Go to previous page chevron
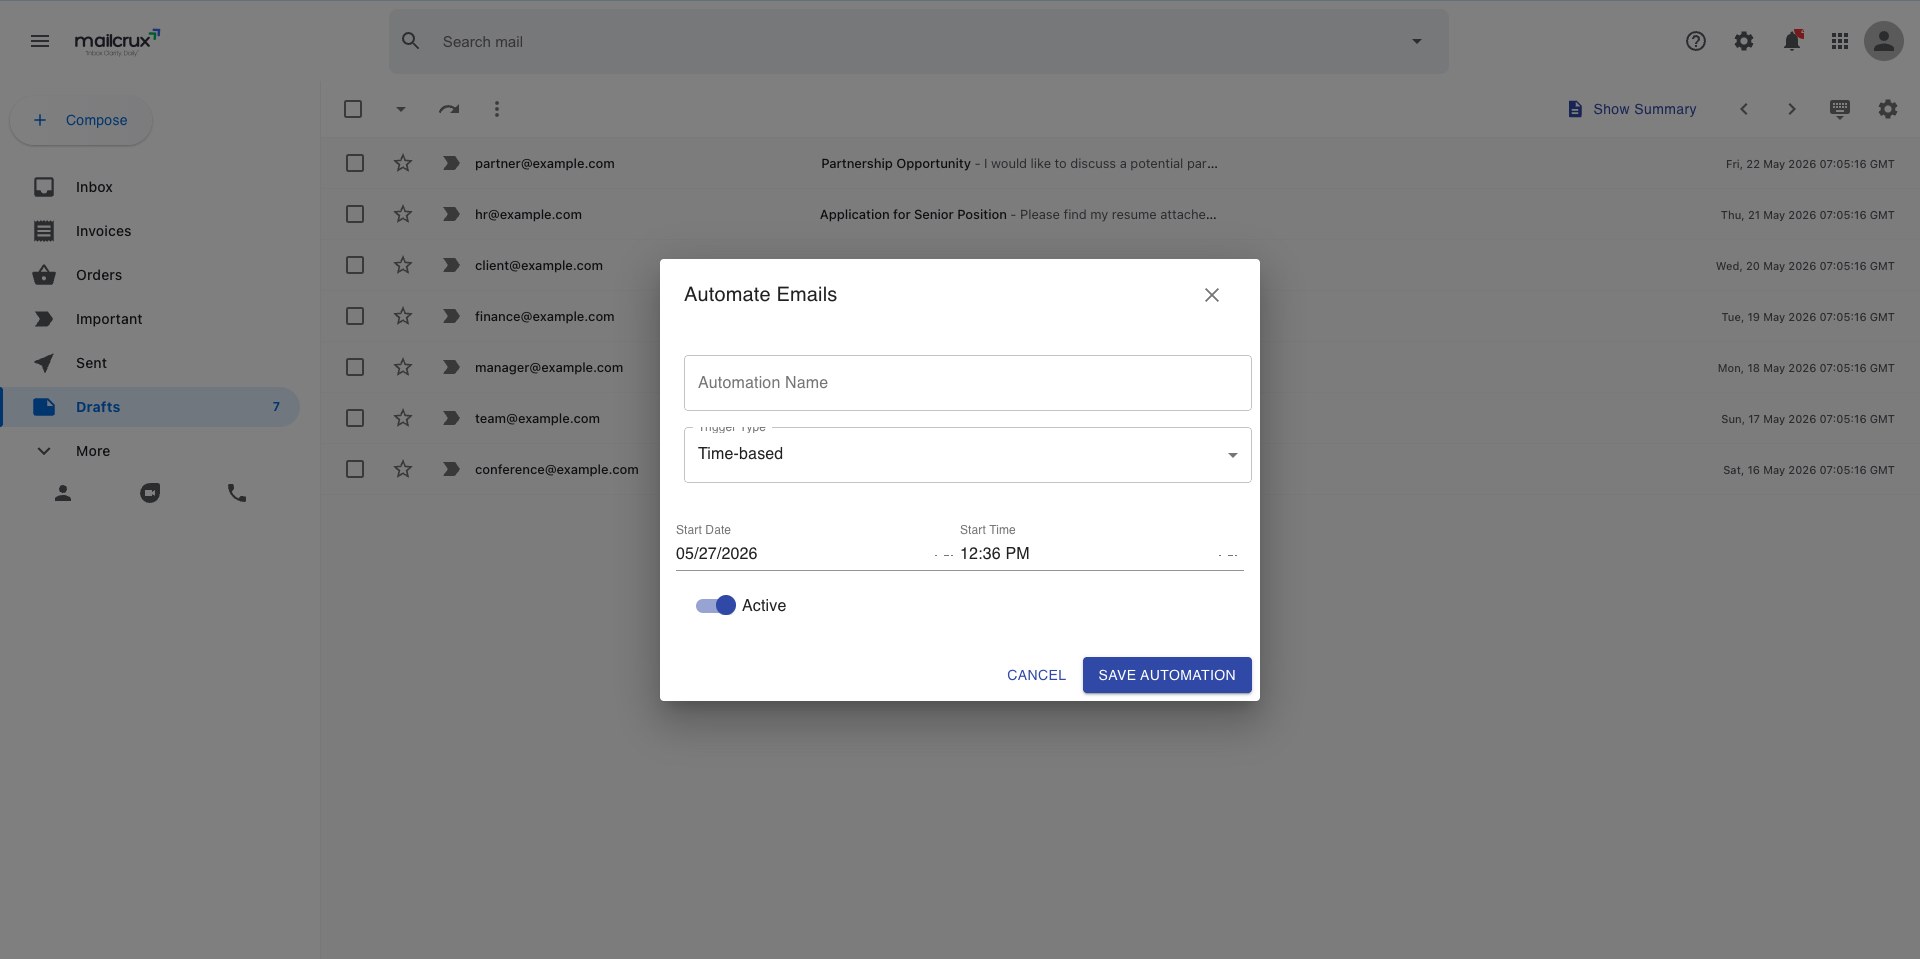 click(1744, 109)
